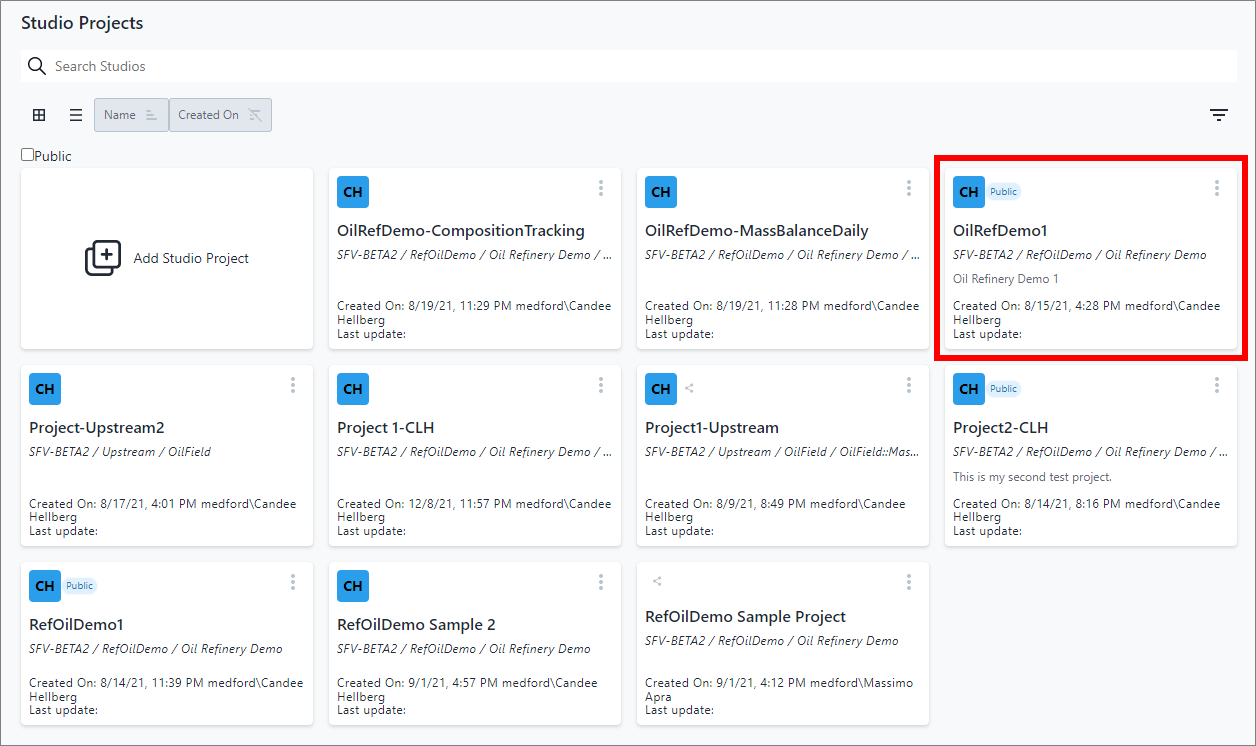Screen dimensions: 1256x746
Task: Open the RefOilDemo1 project title
Action: pyautogui.click(x=77, y=625)
